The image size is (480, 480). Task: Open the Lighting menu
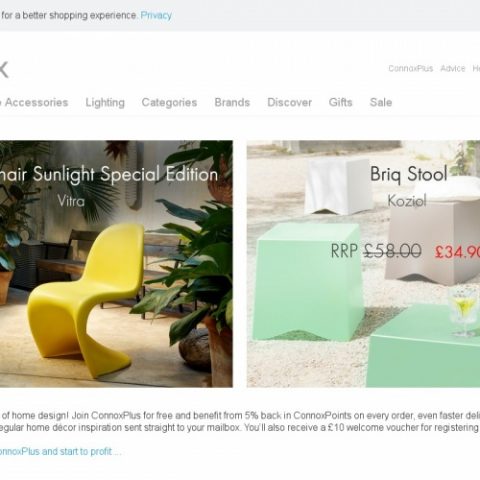[105, 102]
